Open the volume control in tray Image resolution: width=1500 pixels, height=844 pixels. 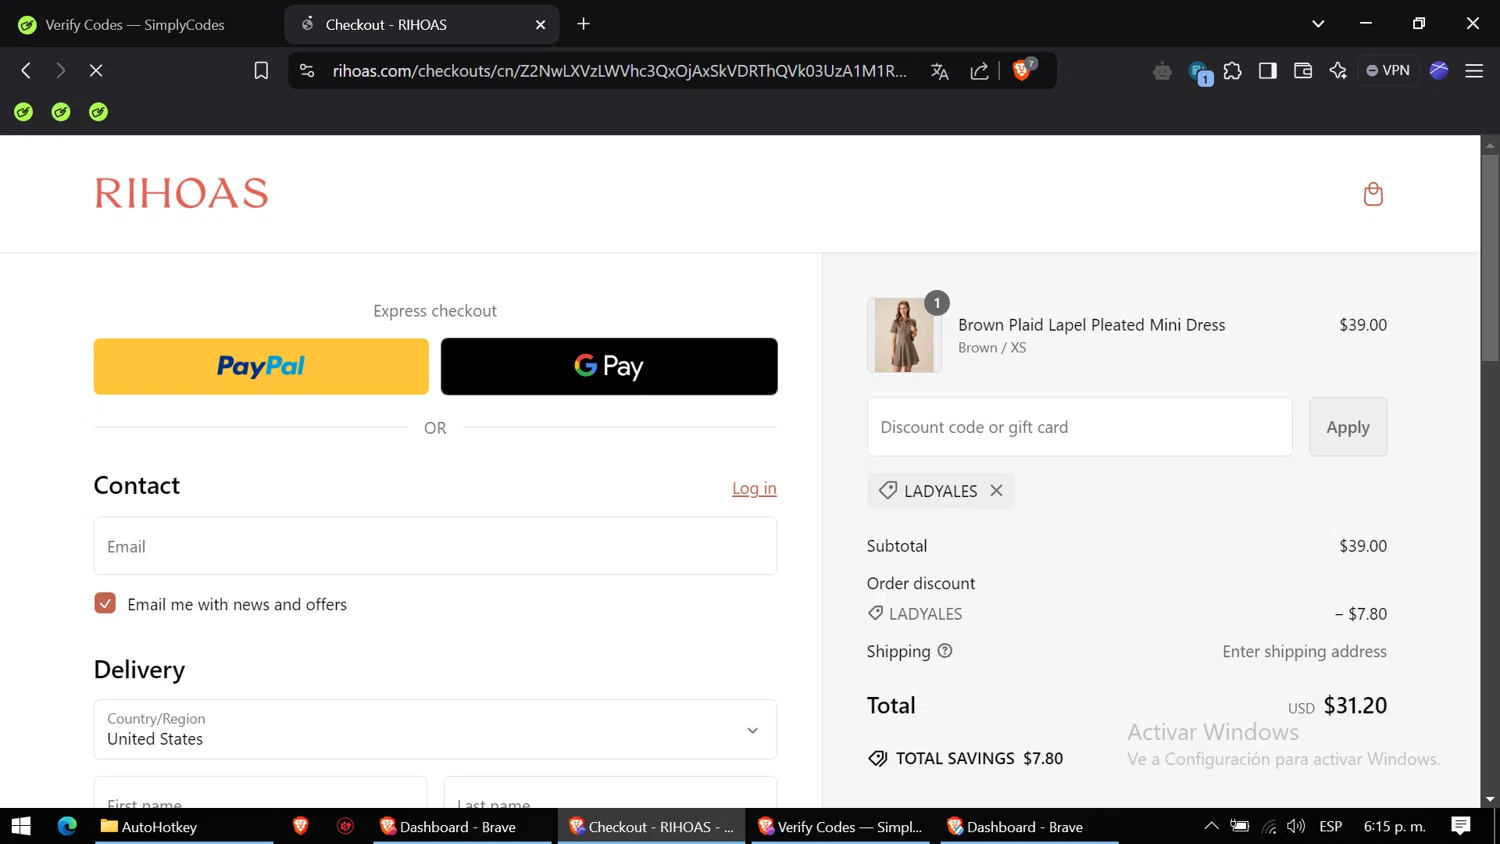(1296, 826)
